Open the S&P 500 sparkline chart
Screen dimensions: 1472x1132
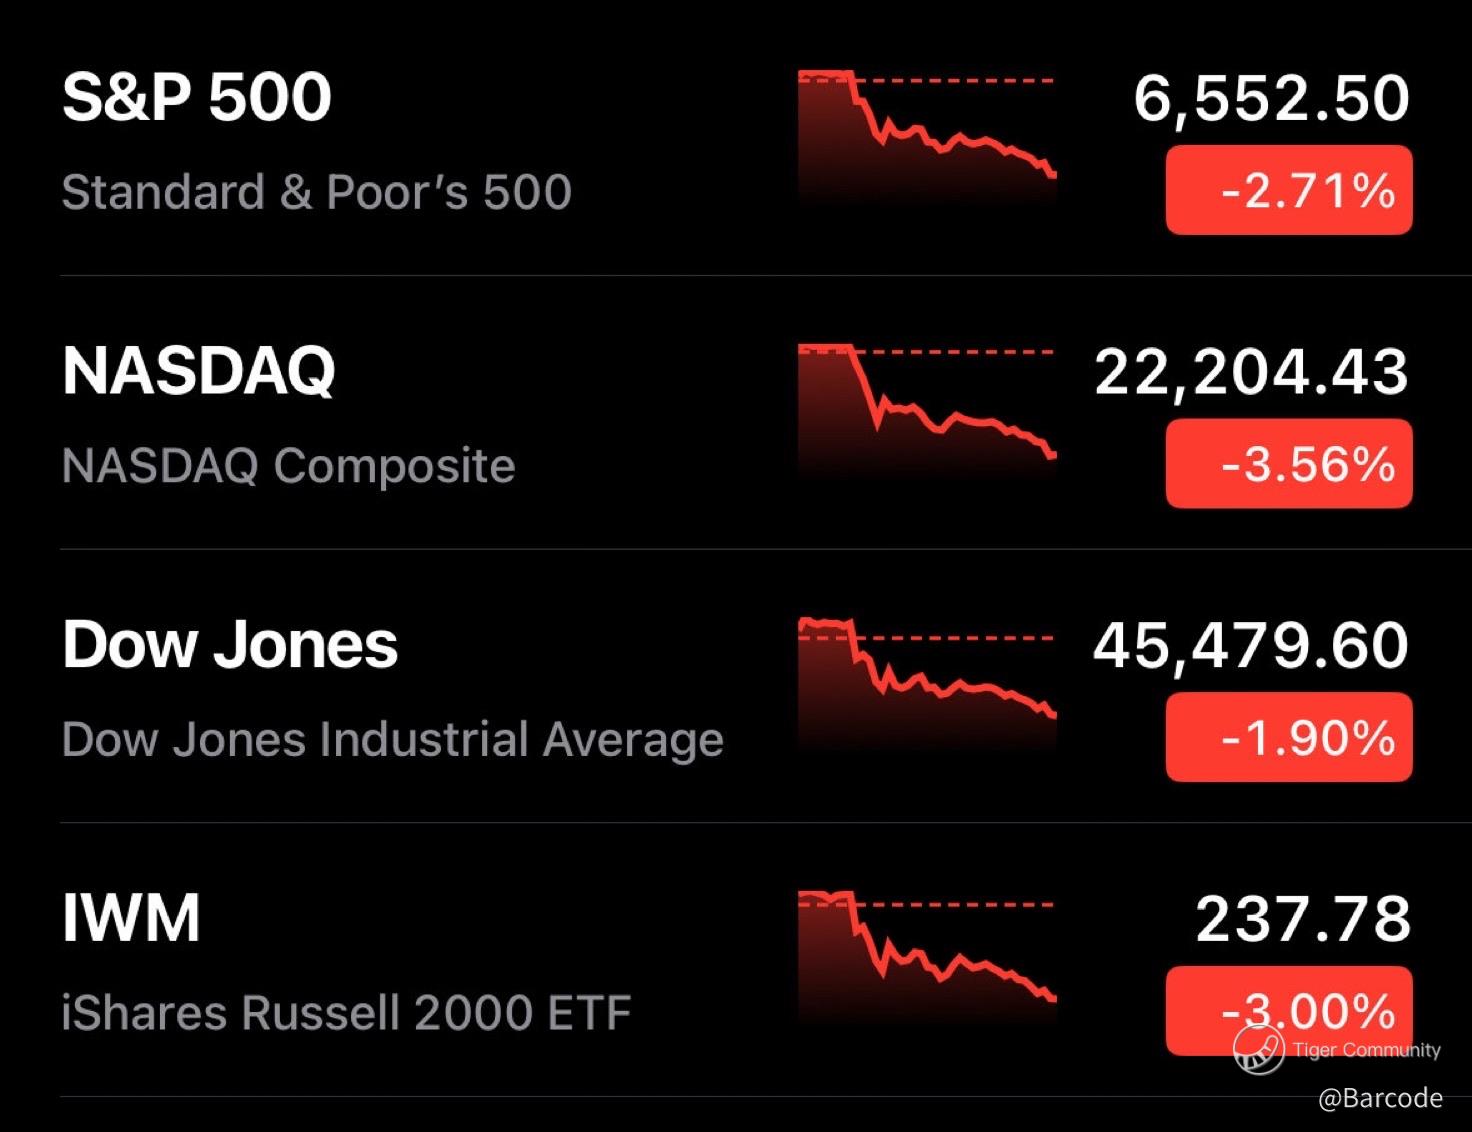(927, 138)
